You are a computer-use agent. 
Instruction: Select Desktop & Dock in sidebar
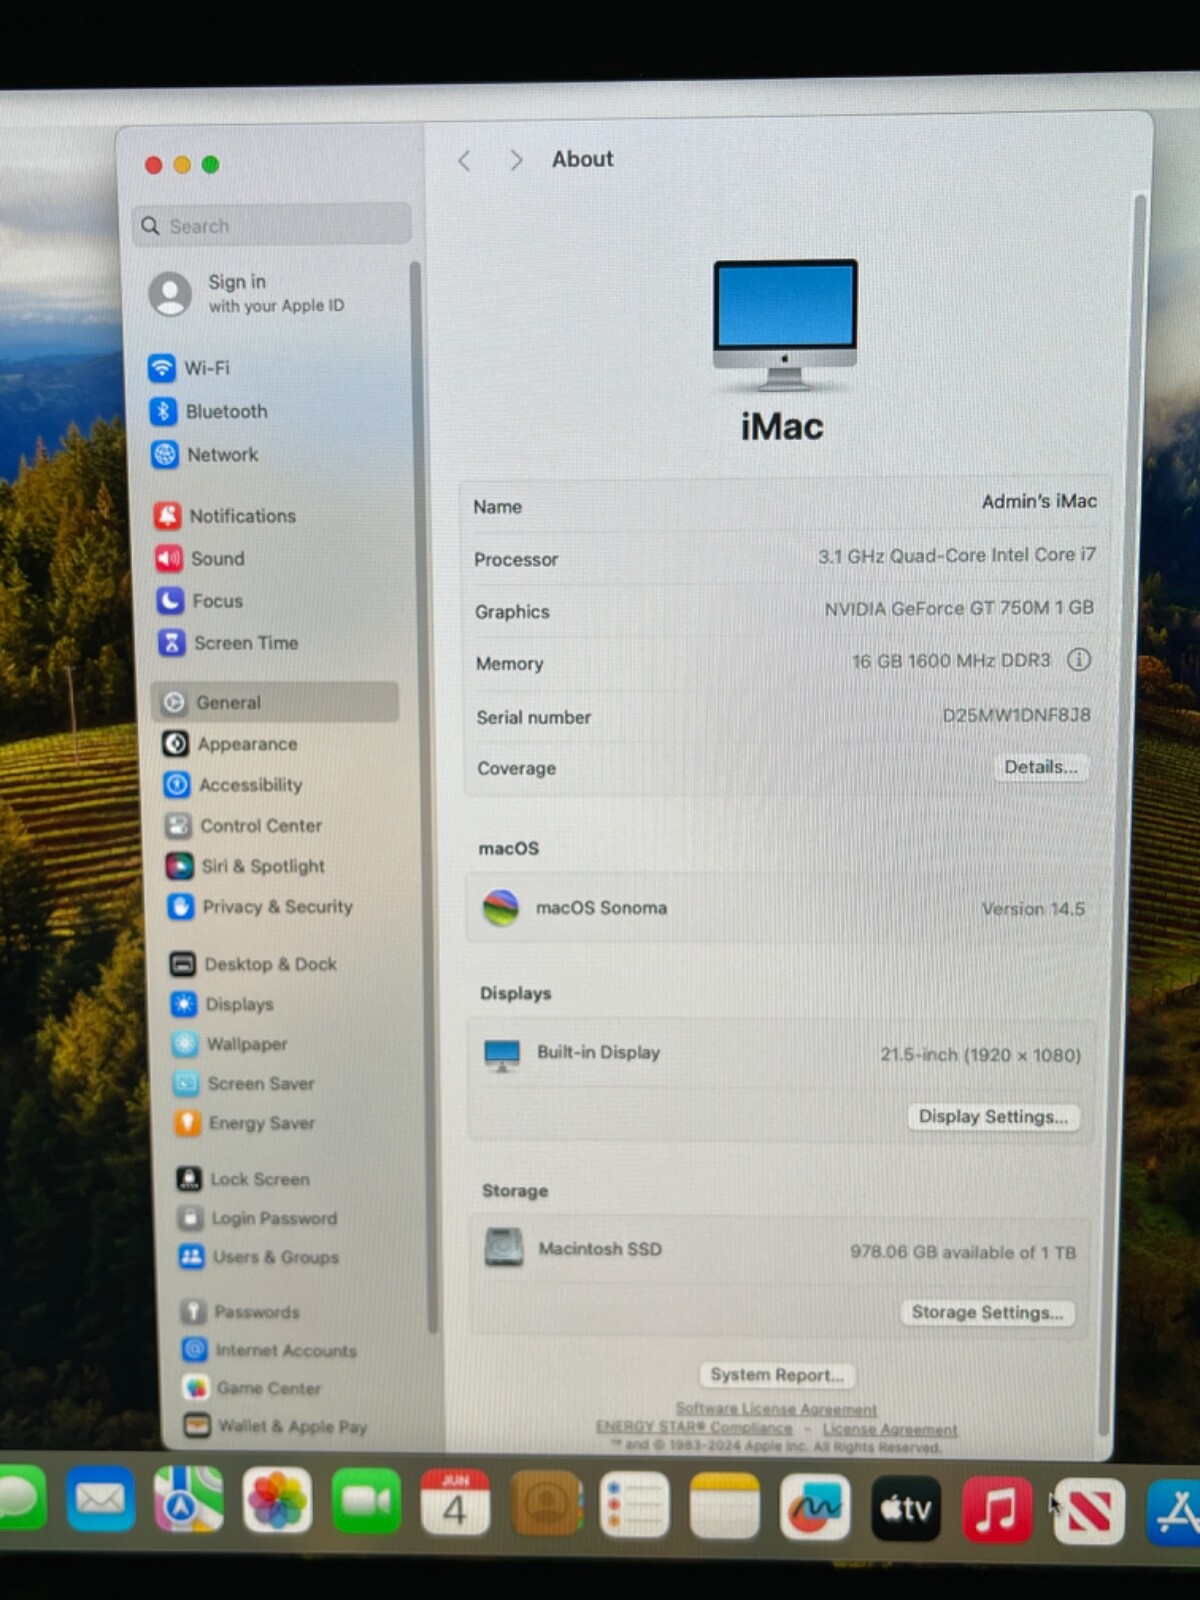coord(254,964)
